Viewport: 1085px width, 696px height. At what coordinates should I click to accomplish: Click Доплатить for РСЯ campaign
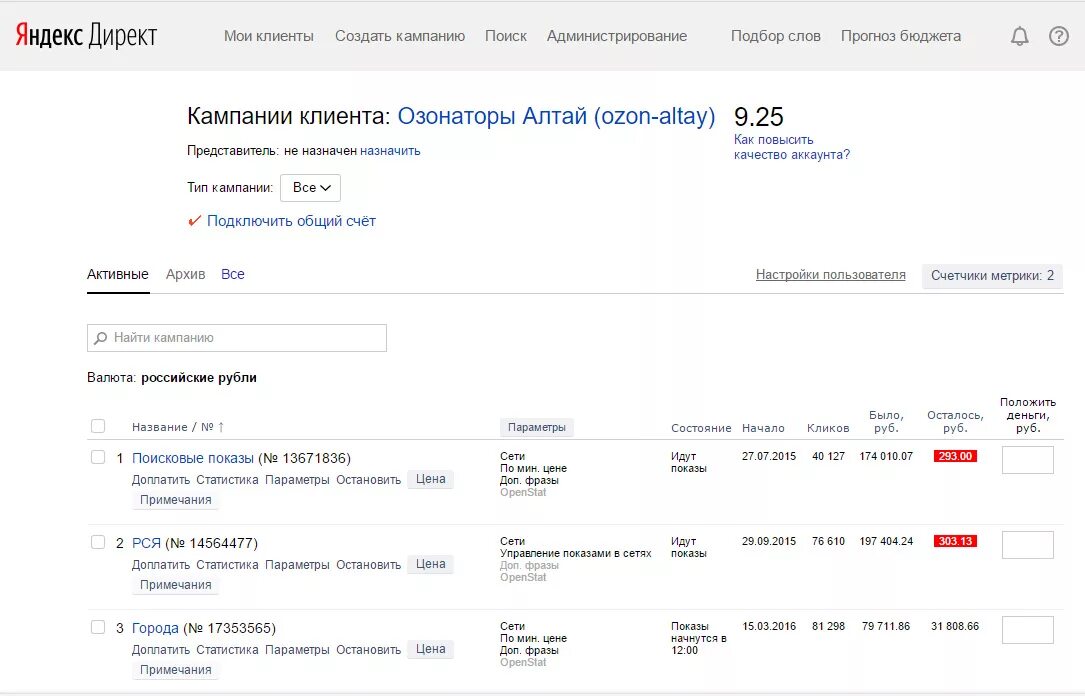click(x=161, y=565)
